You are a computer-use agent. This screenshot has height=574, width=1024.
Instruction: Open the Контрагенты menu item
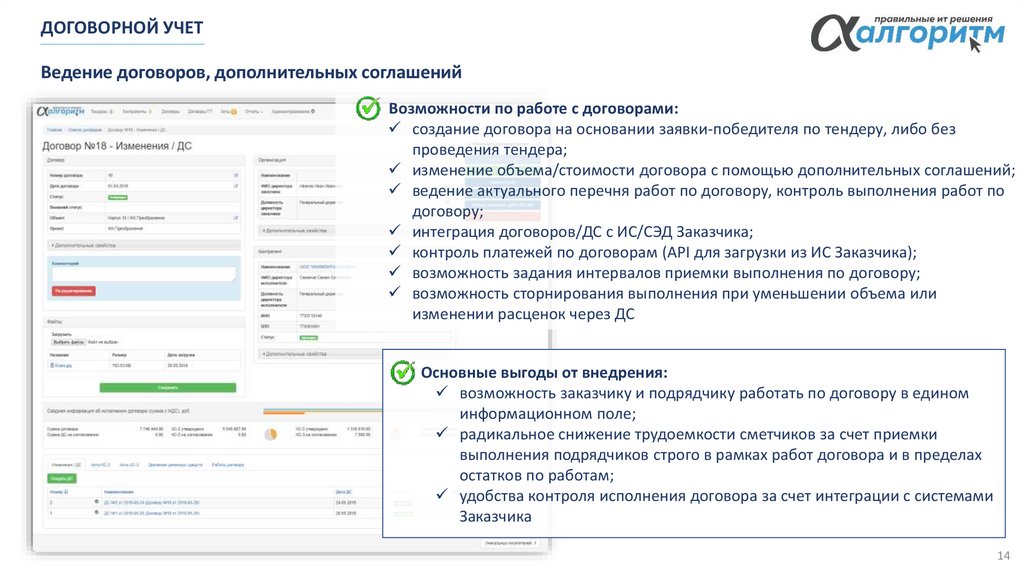click(x=136, y=112)
